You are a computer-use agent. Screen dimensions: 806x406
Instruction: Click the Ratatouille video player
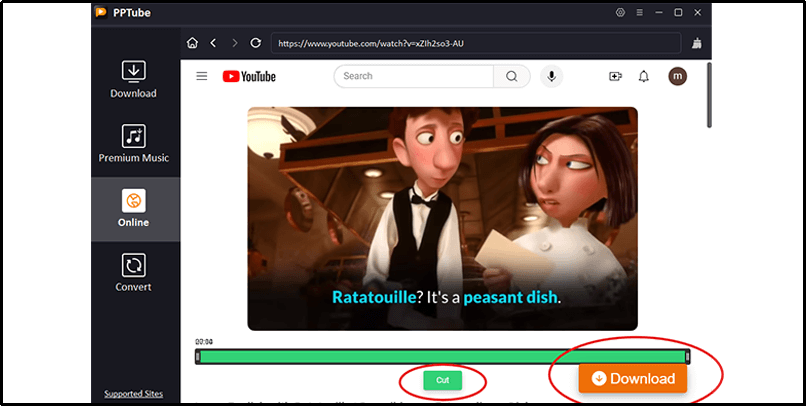click(443, 218)
